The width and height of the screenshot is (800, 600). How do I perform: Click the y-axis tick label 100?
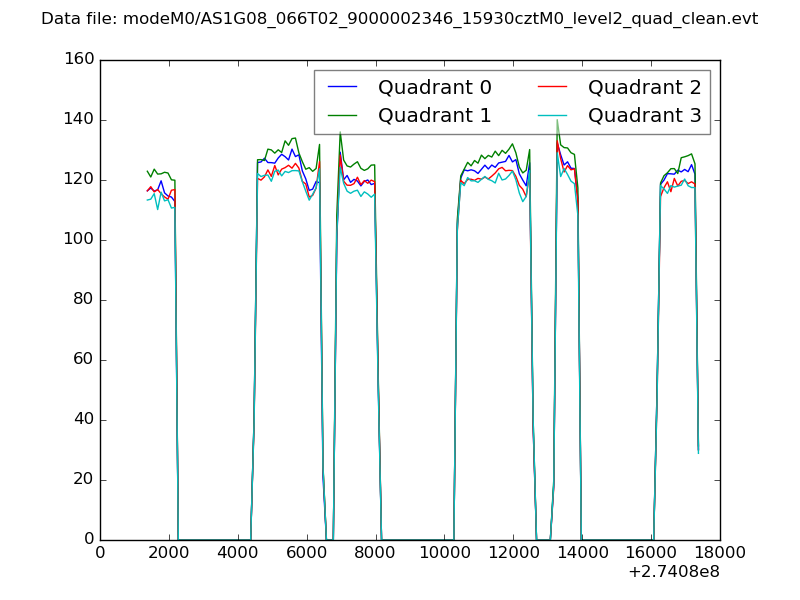coord(79,239)
